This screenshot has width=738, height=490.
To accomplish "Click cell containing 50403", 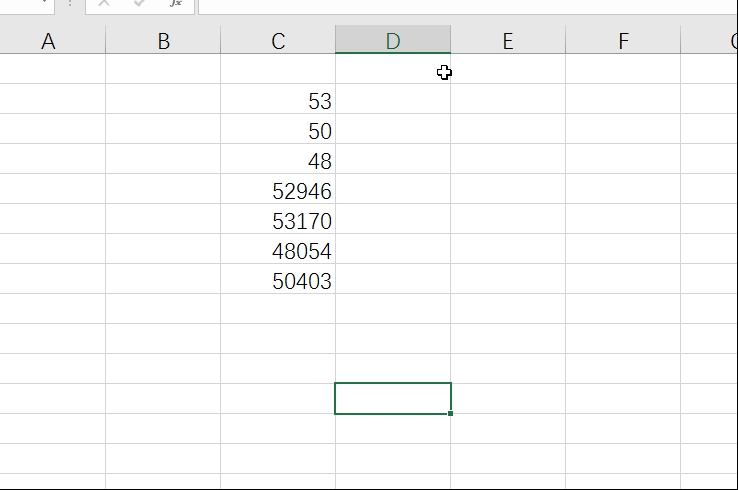I will [x=278, y=279].
